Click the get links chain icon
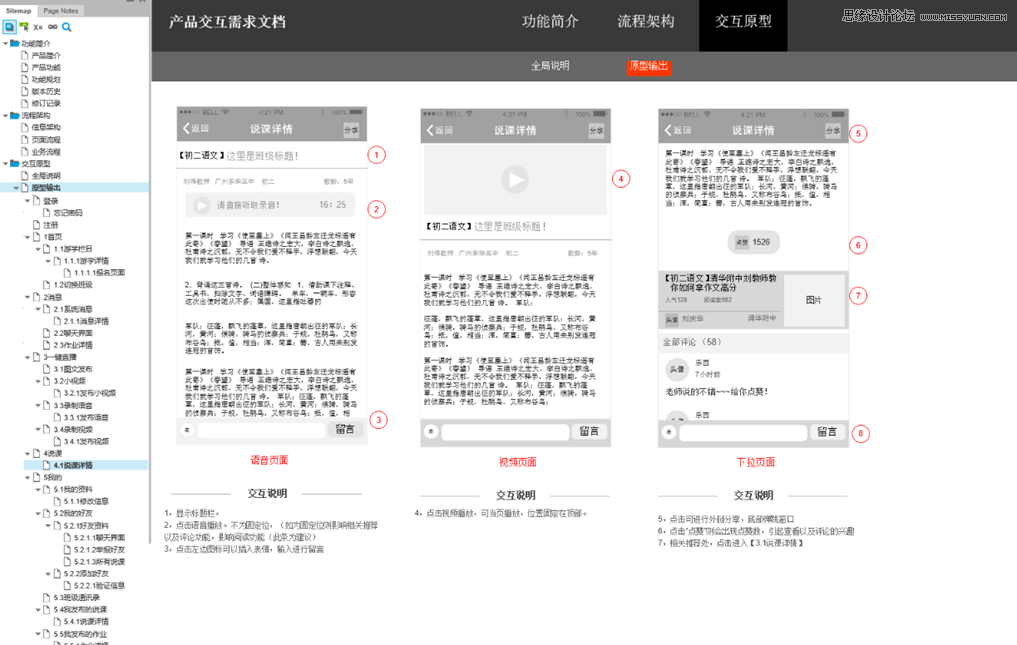1017x645 pixels. (x=53, y=27)
